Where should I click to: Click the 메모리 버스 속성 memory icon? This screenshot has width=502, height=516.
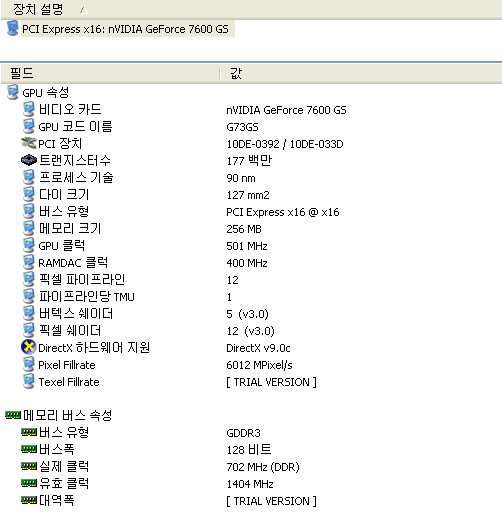point(13,415)
